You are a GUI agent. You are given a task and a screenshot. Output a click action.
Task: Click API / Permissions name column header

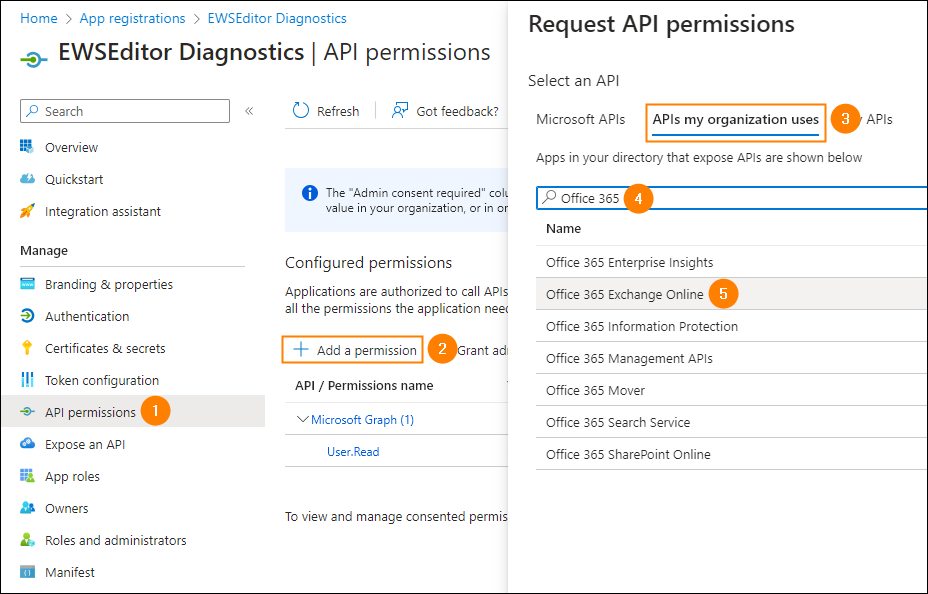[364, 386]
